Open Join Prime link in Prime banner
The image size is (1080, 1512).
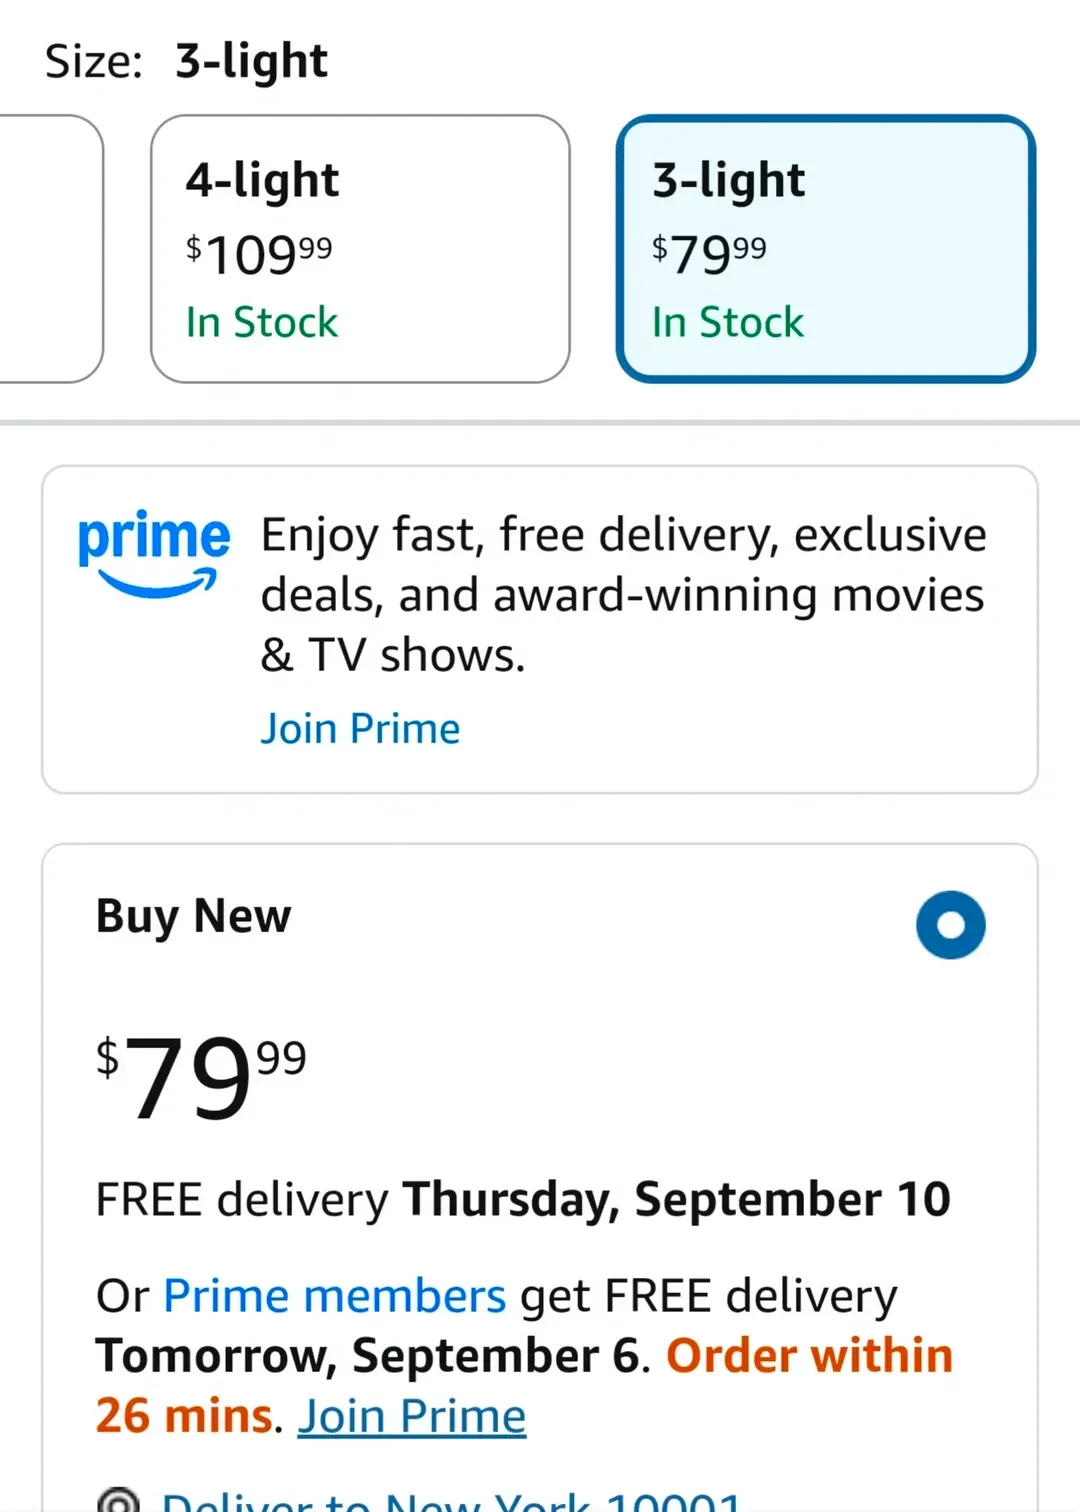[360, 728]
